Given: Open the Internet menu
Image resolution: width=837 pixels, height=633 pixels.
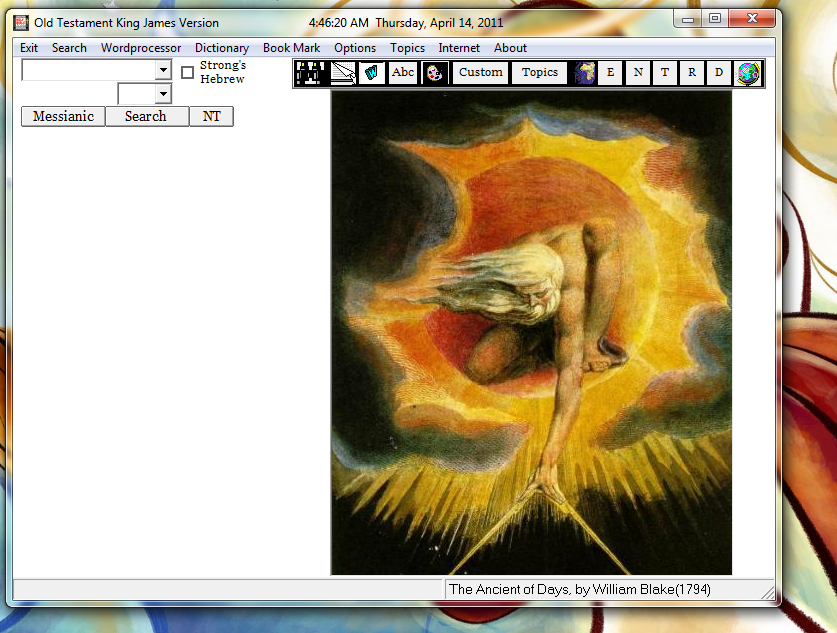Looking at the screenshot, I should [459, 48].
